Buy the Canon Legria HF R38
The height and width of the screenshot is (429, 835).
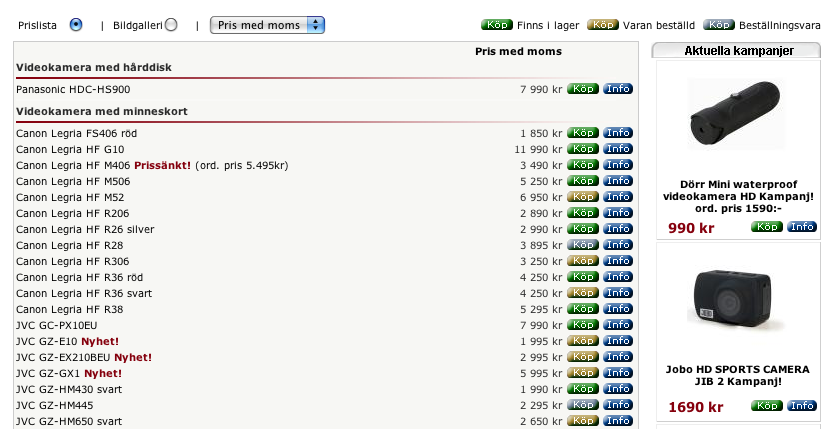pyautogui.click(x=583, y=308)
